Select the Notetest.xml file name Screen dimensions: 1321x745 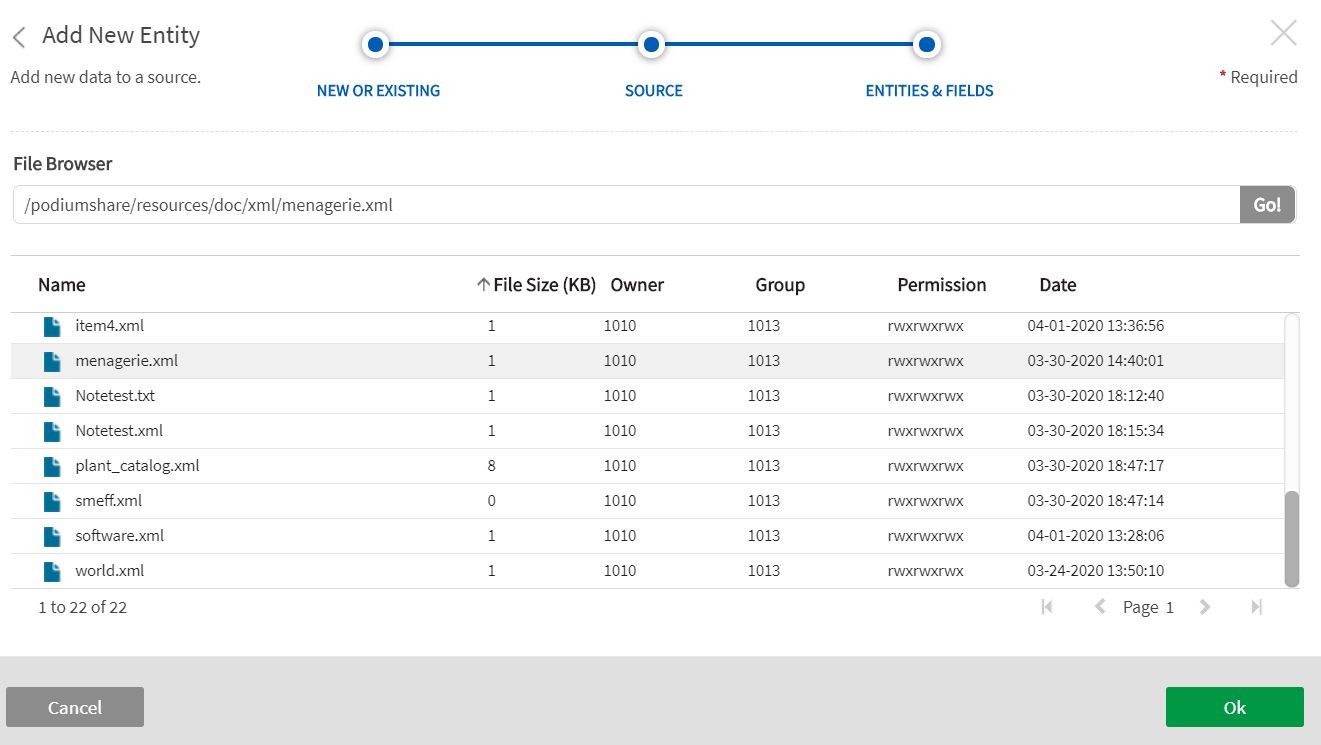(x=119, y=431)
